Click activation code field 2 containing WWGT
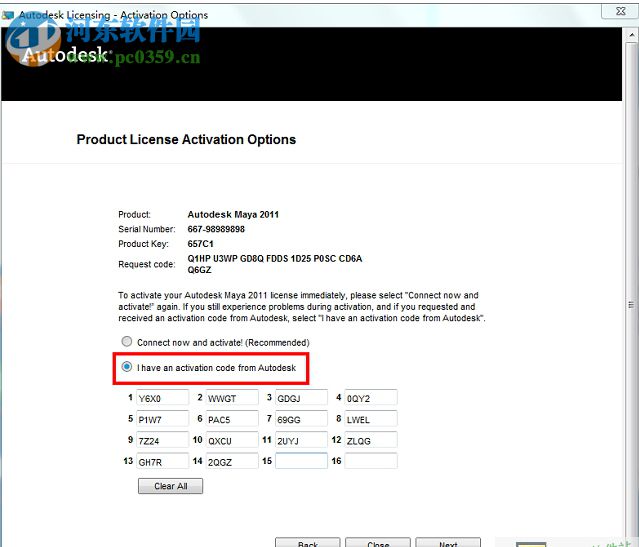 (x=232, y=397)
